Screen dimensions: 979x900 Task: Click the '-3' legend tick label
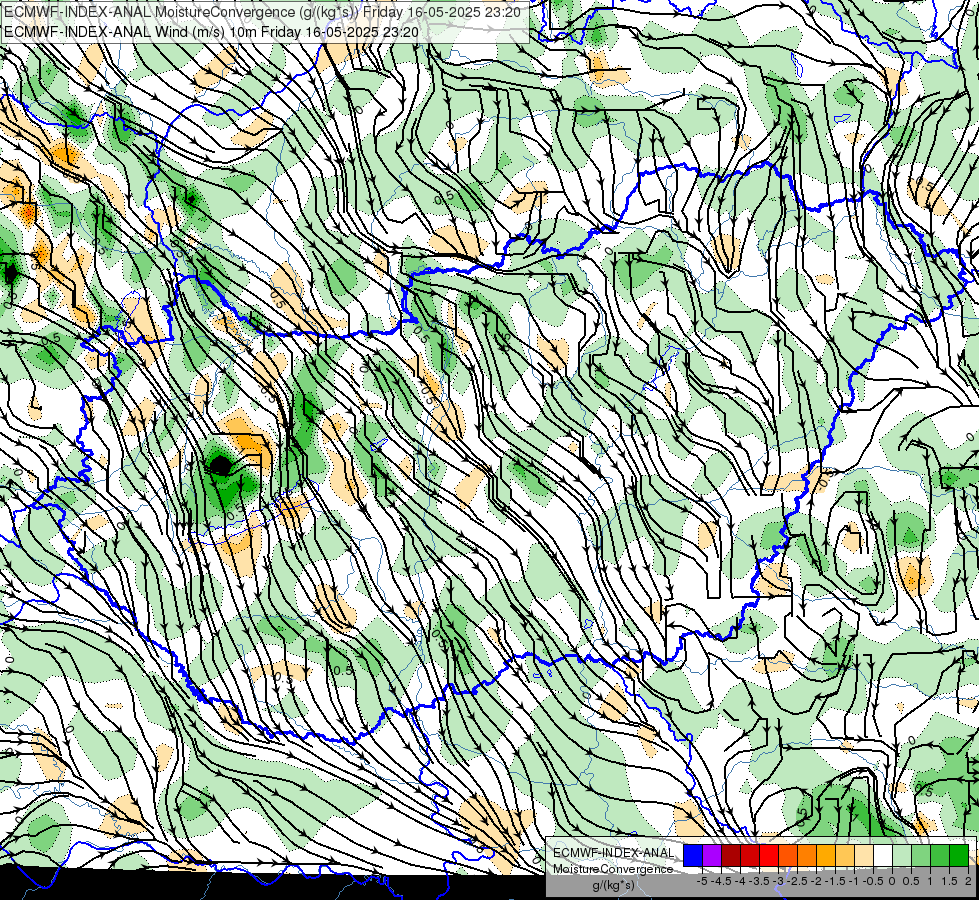778,881
